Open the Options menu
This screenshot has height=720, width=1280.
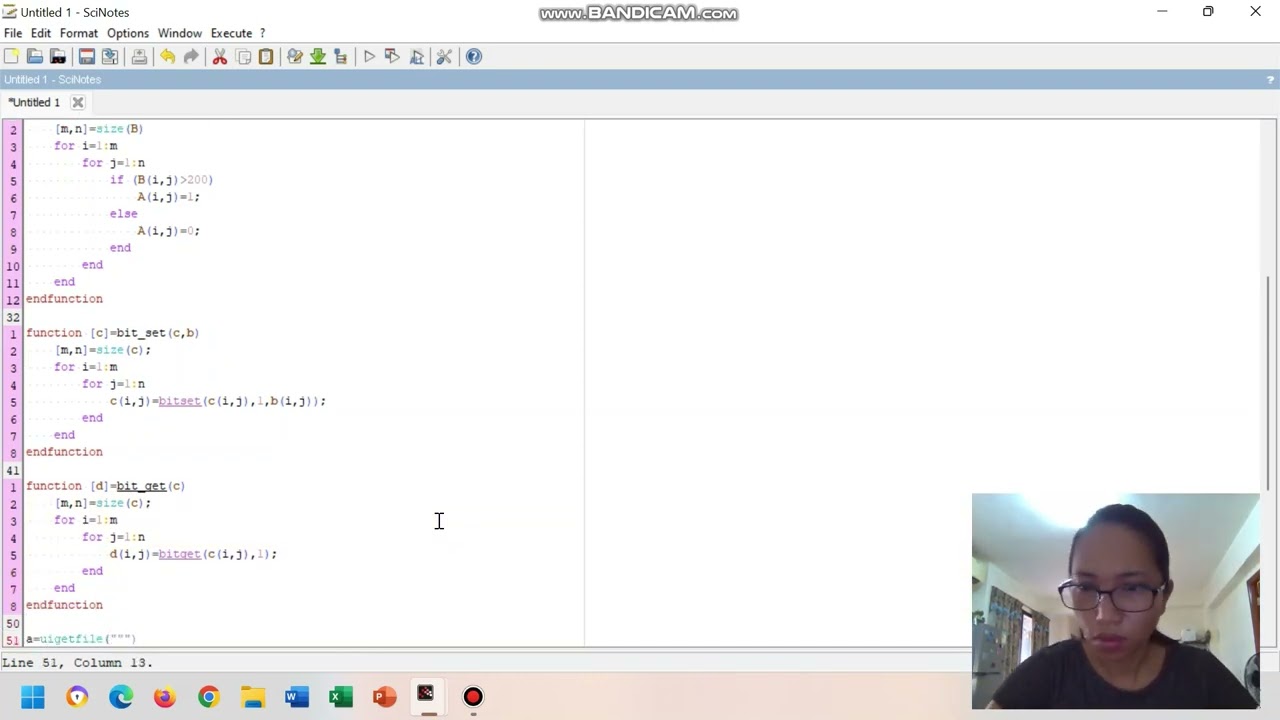point(128,33)
